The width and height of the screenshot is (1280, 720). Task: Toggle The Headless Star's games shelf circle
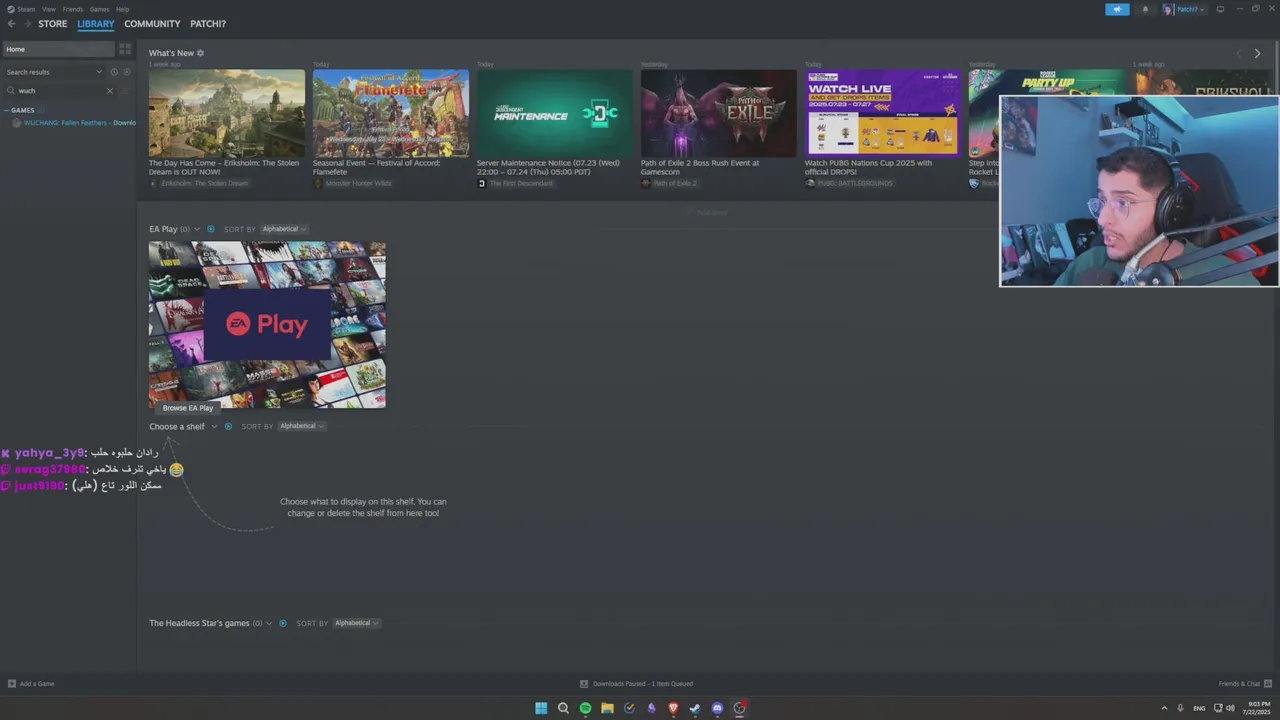point(283,623)
